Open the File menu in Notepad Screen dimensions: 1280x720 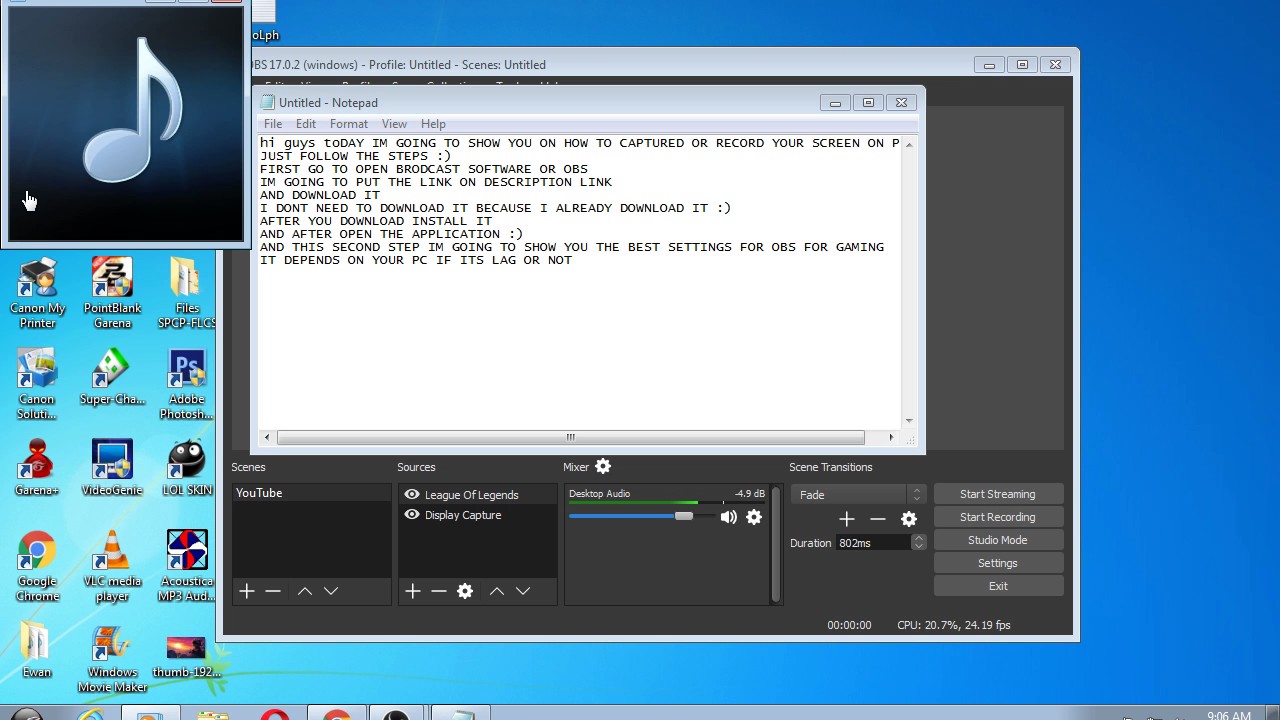273,124
